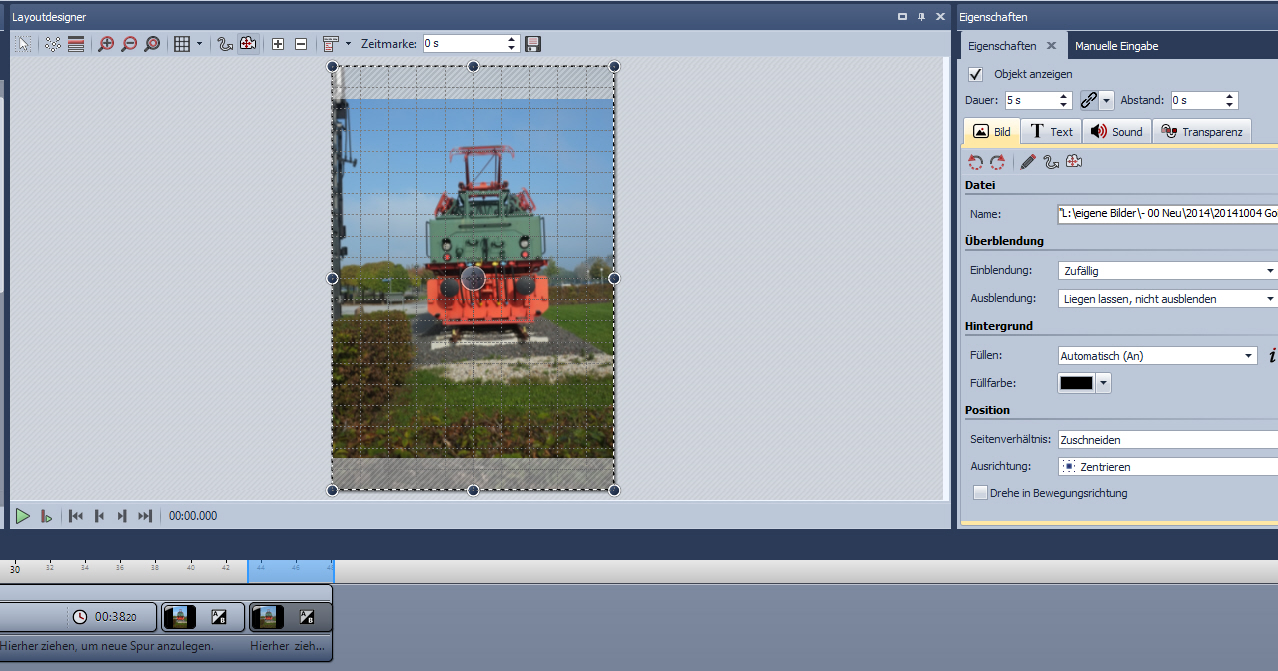Click the zoom out magnifier icon
1278x671 pixels.
point(128,44)
